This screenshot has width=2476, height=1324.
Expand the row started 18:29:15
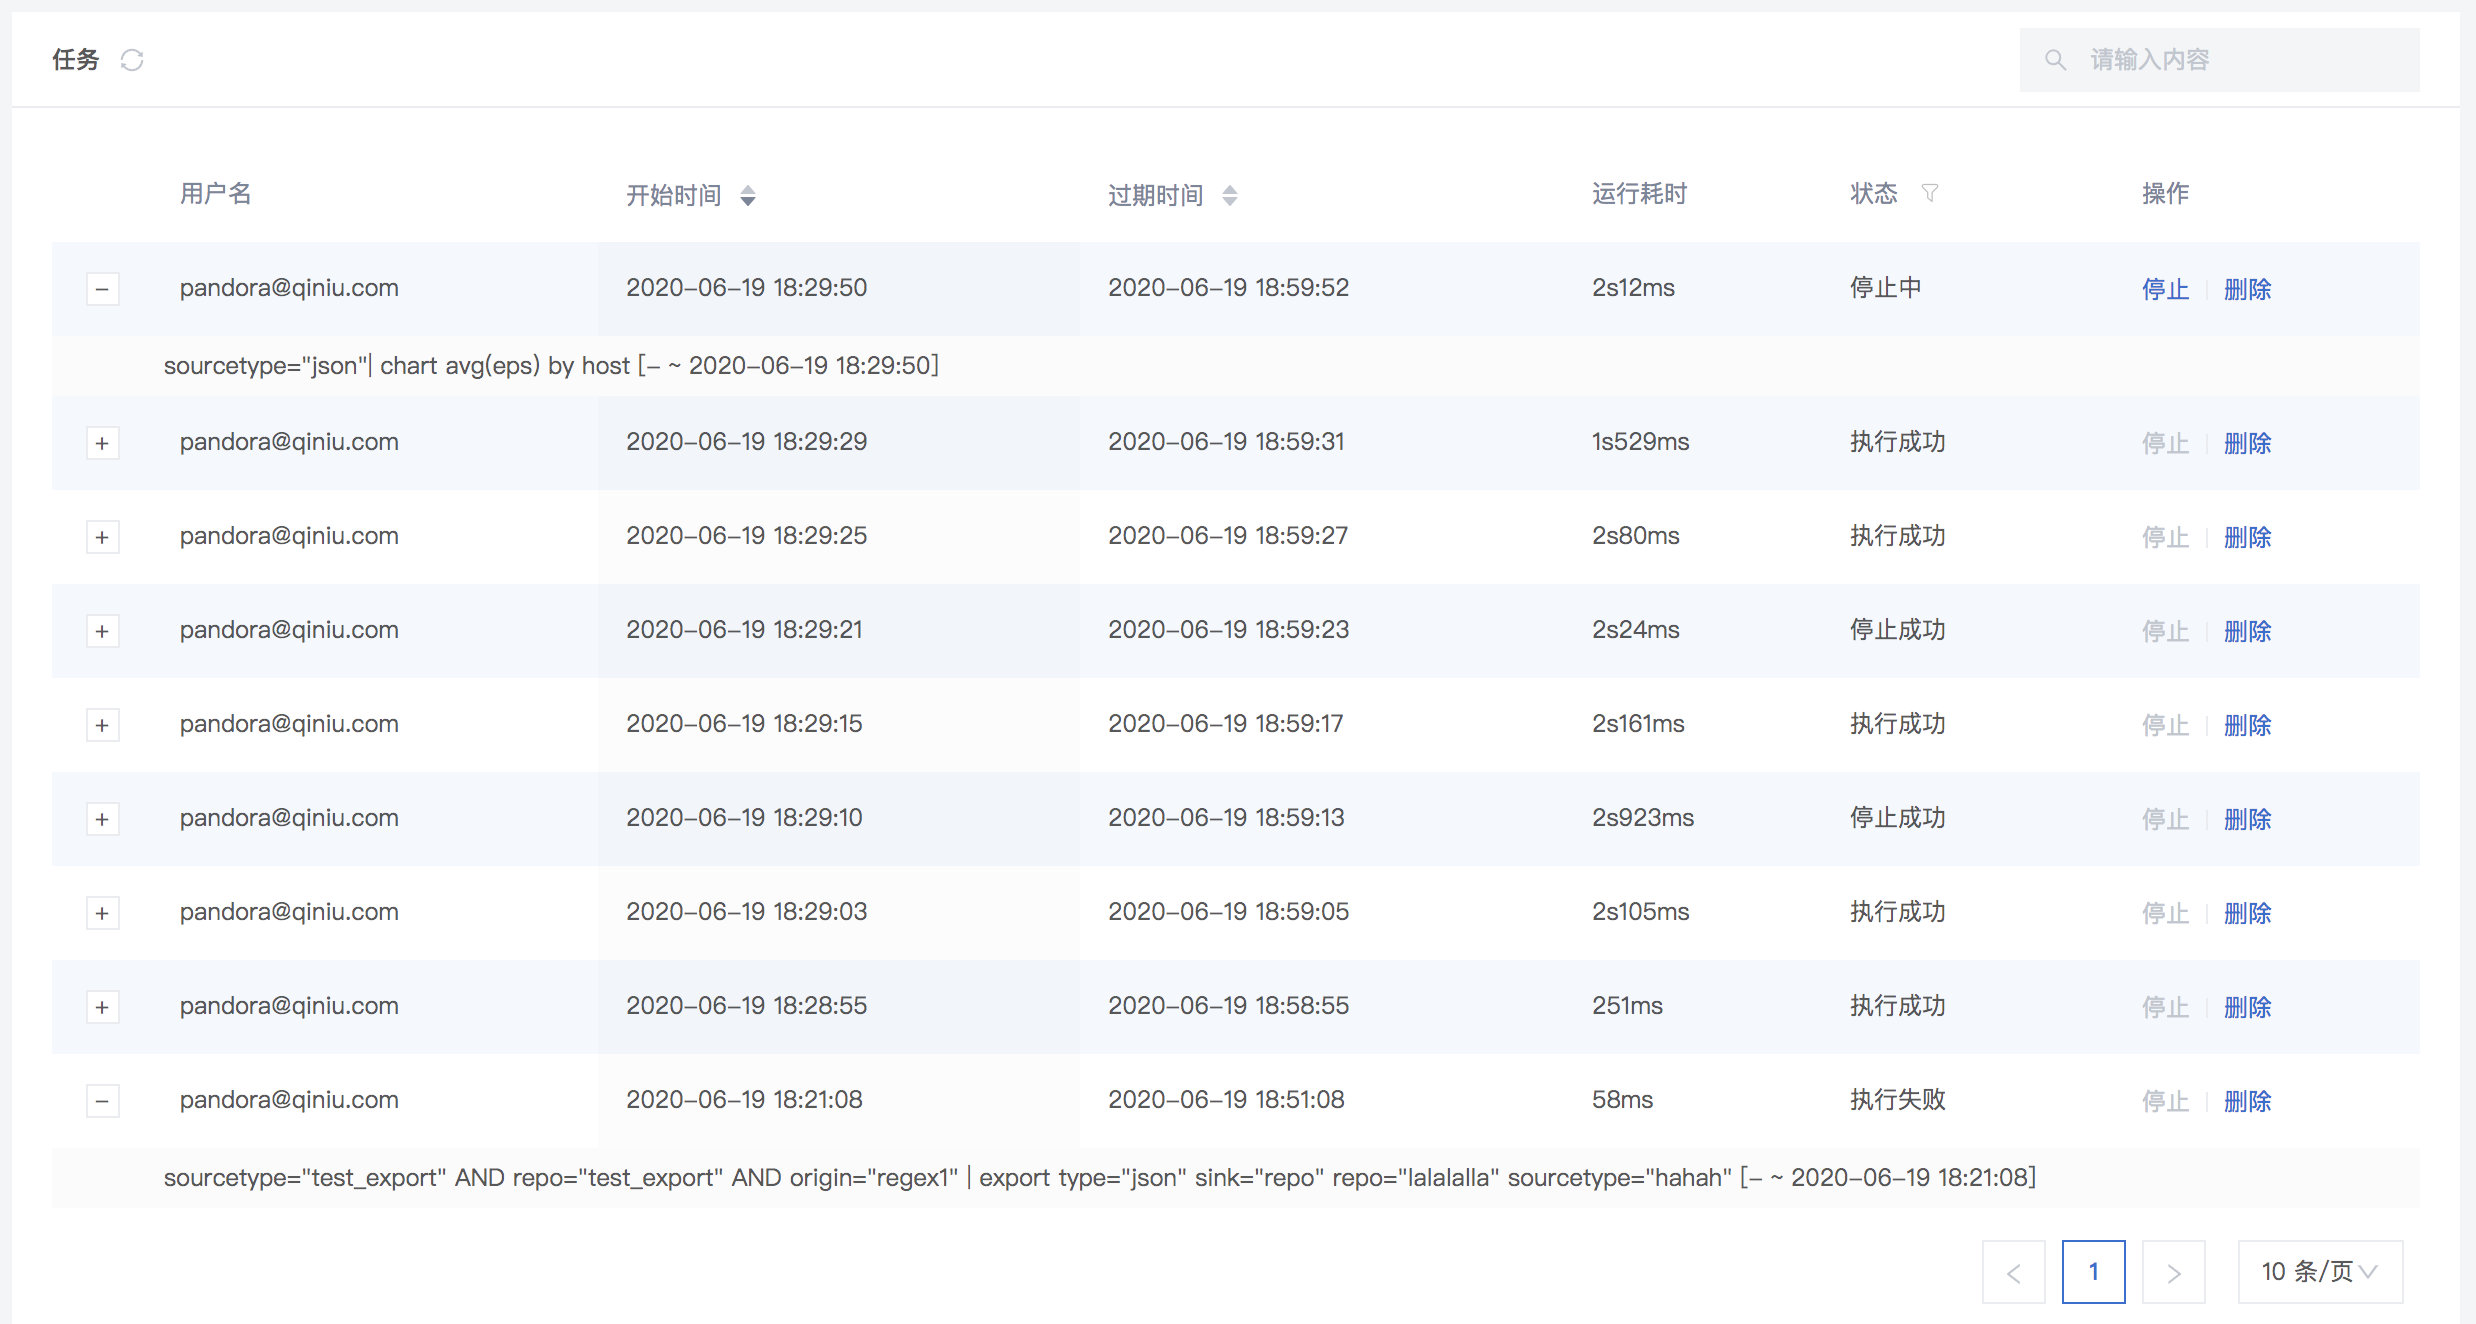pyautogui.click(x=102, y=725)
